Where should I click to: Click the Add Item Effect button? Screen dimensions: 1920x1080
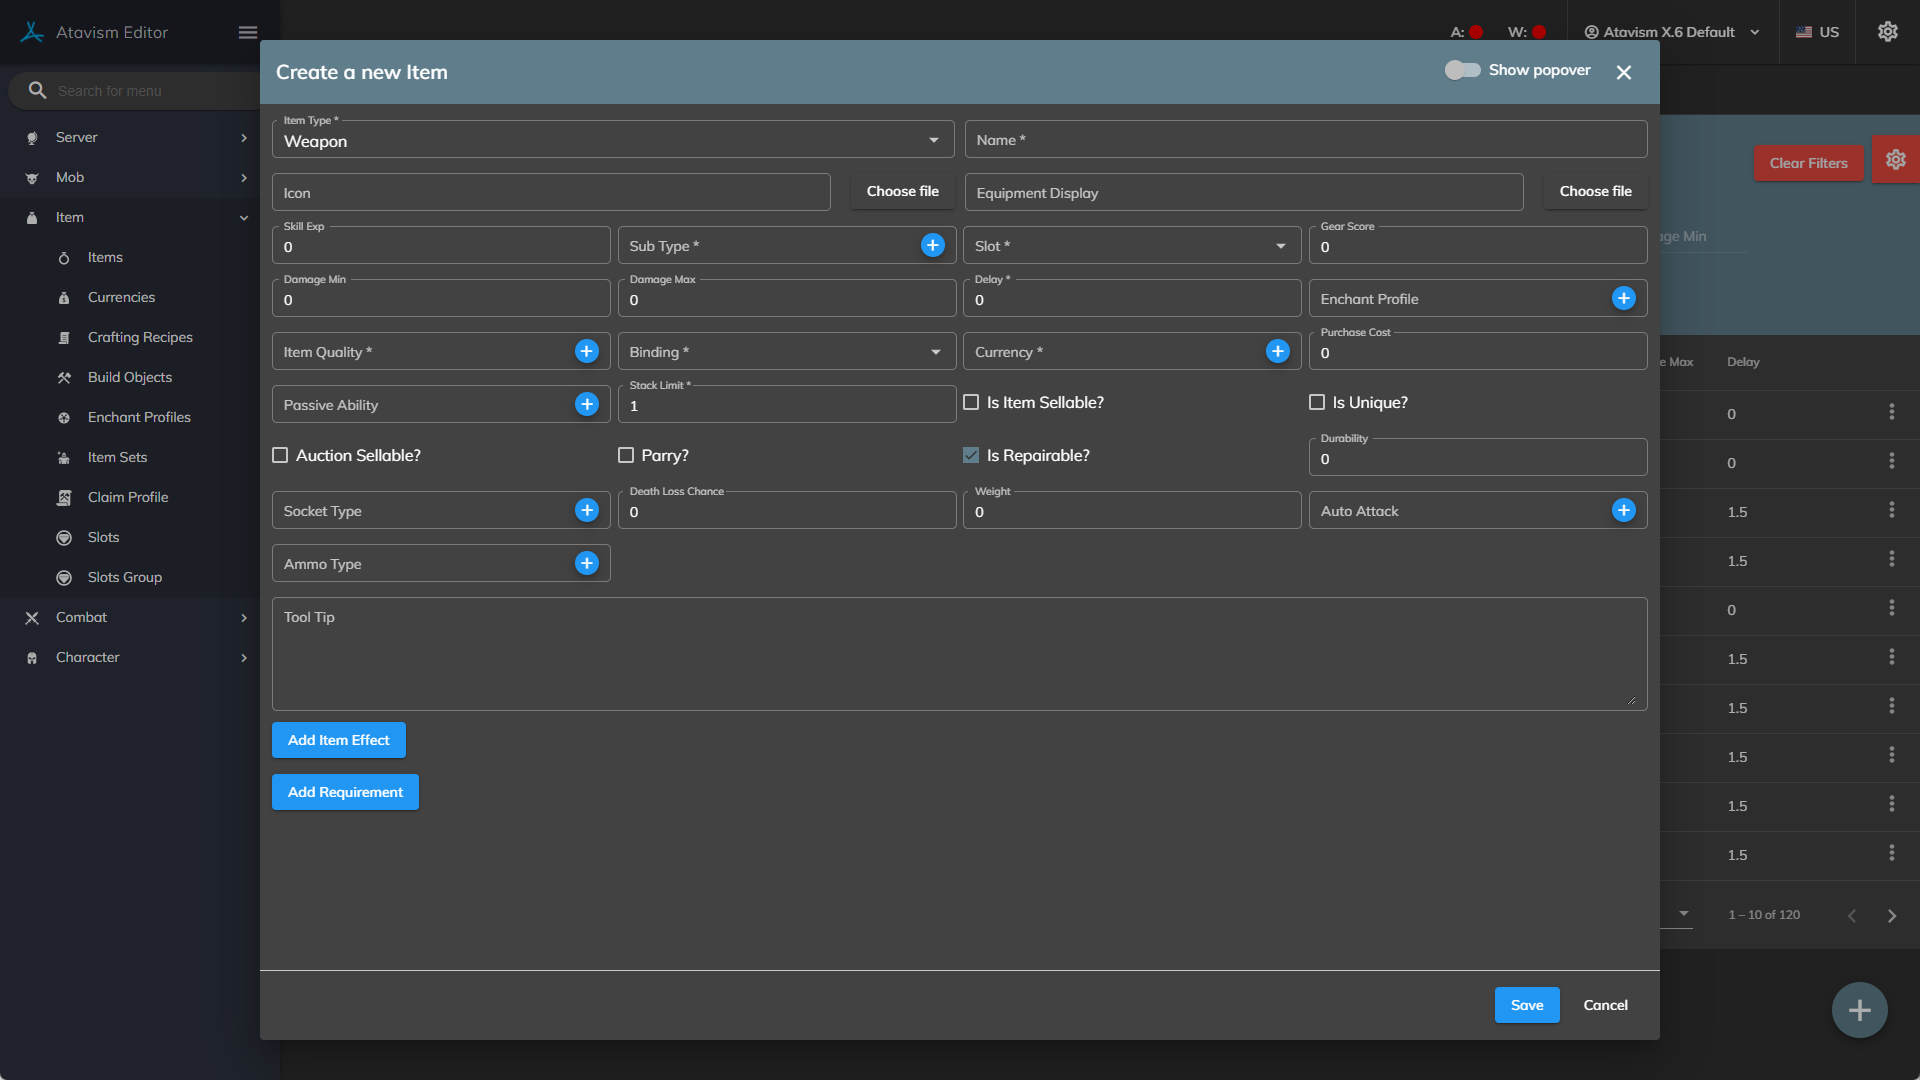(338, 740)
